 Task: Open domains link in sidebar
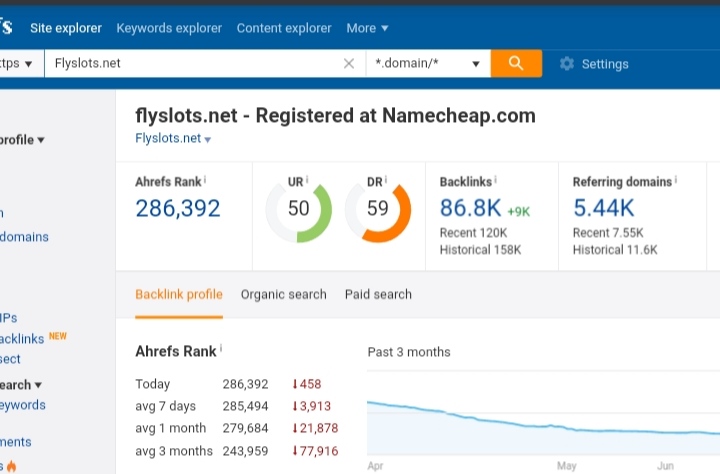point(24,237)
